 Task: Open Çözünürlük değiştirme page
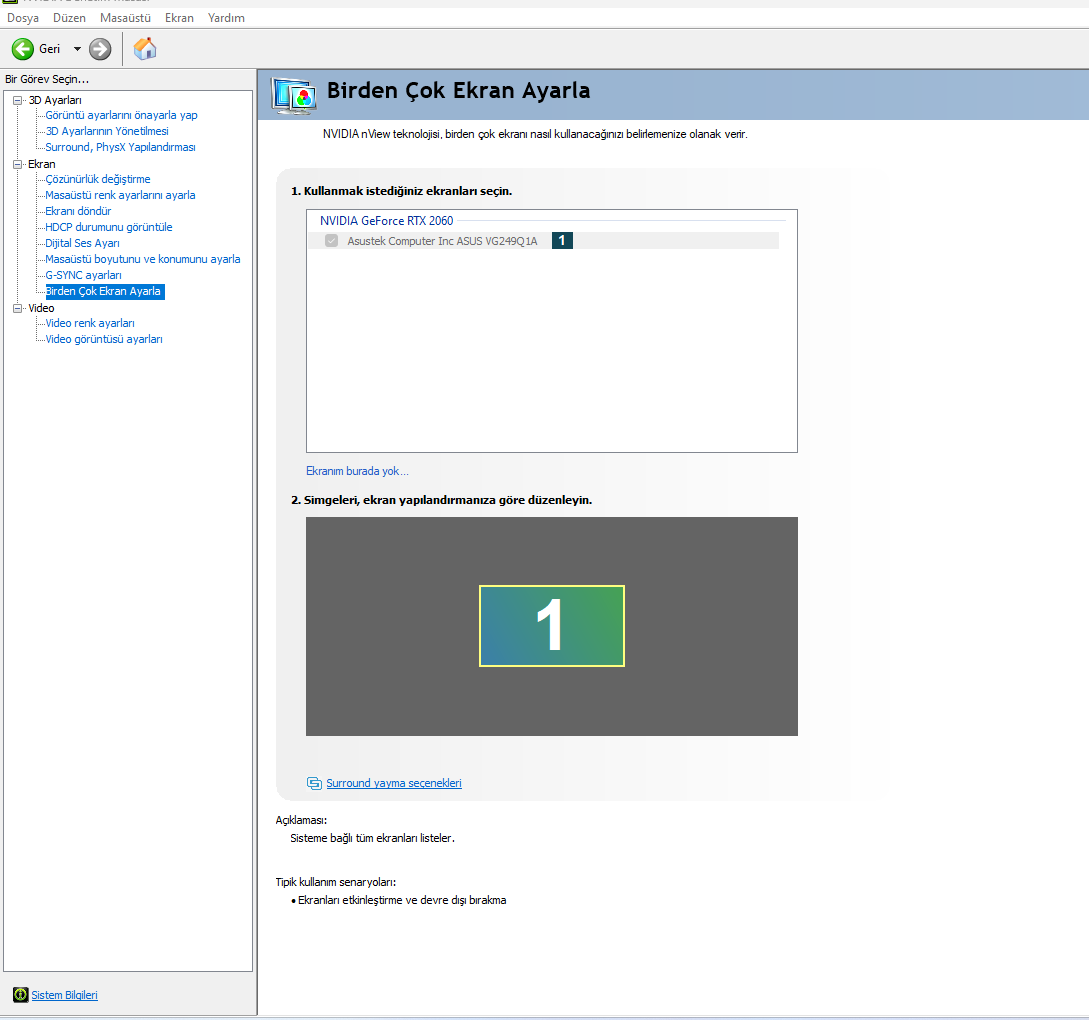pyautogui.click(x=98, y=179)
